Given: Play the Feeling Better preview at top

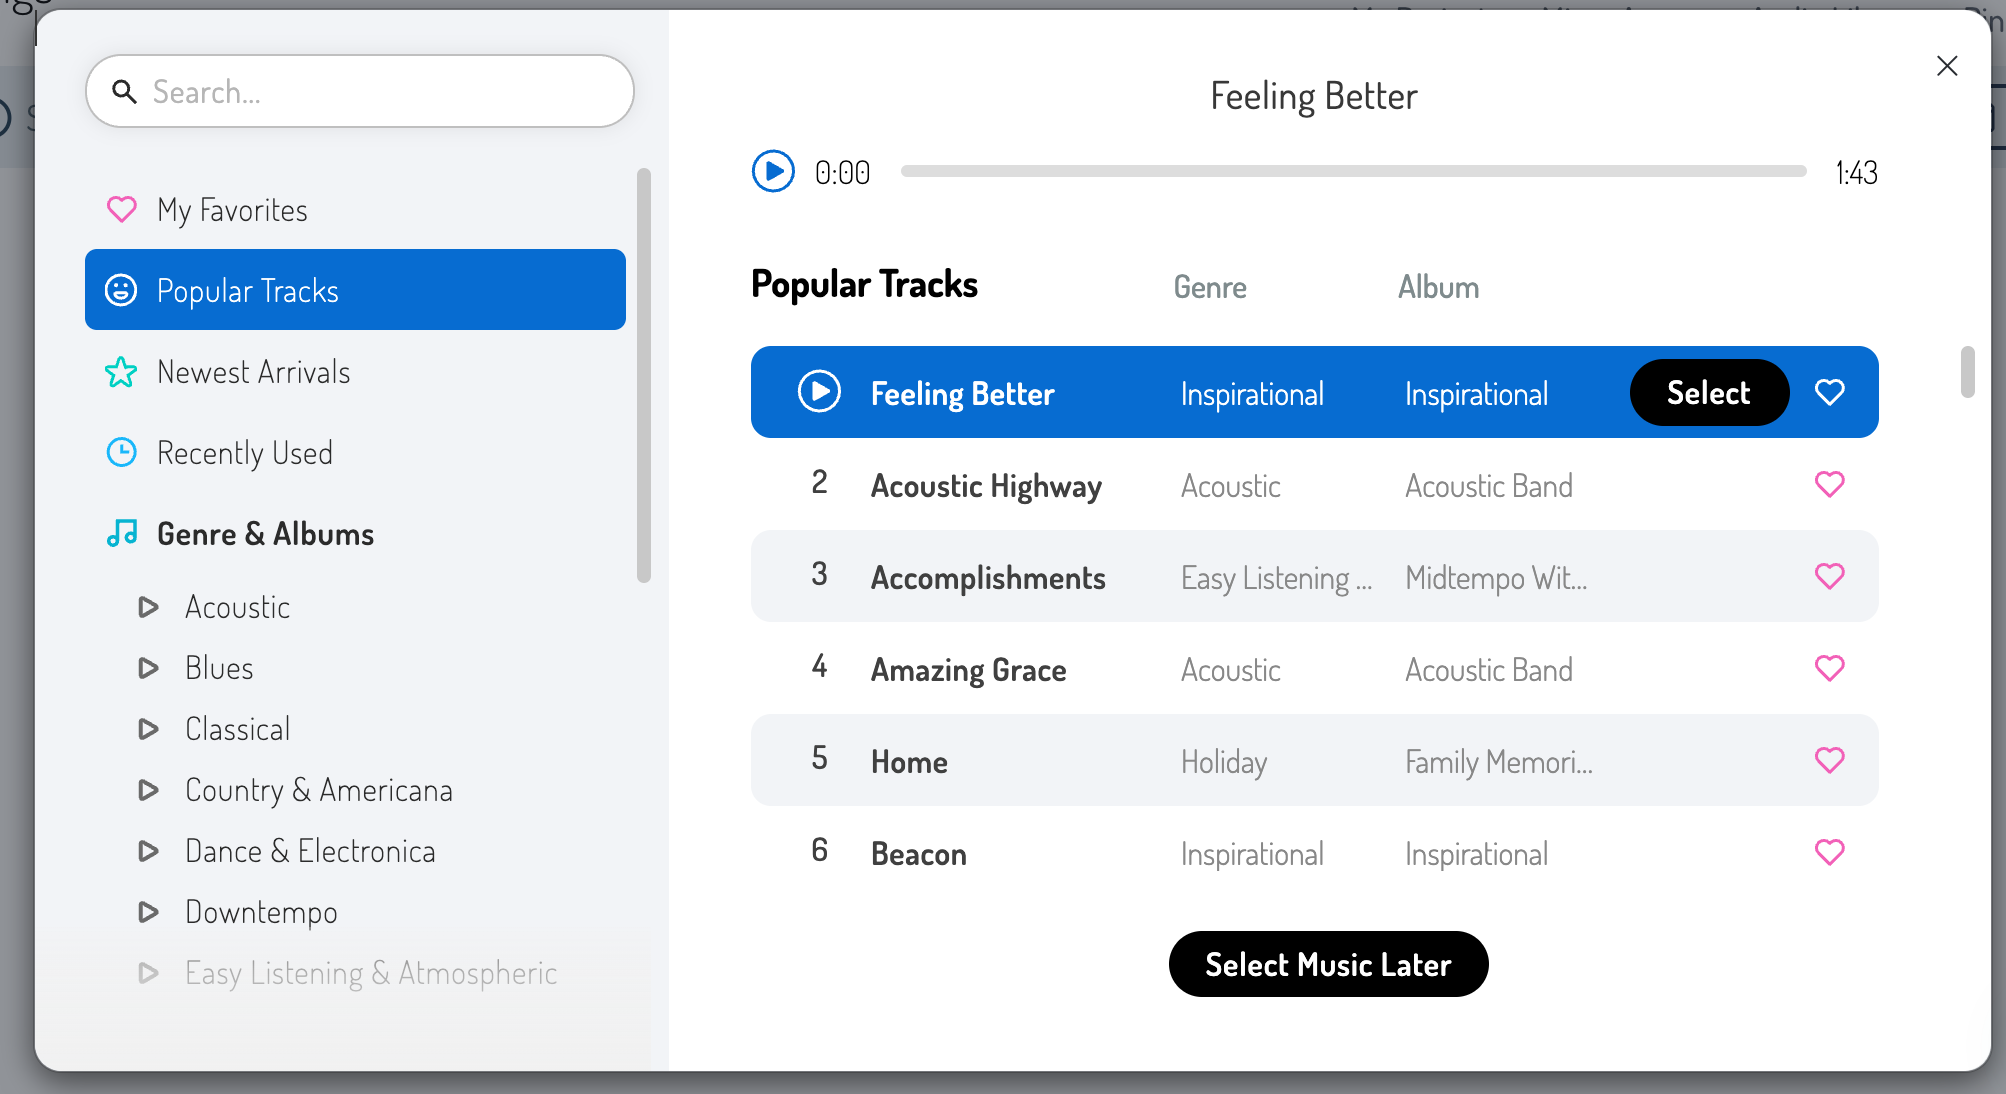Looking at the screenshot, I should pos(773,171).
